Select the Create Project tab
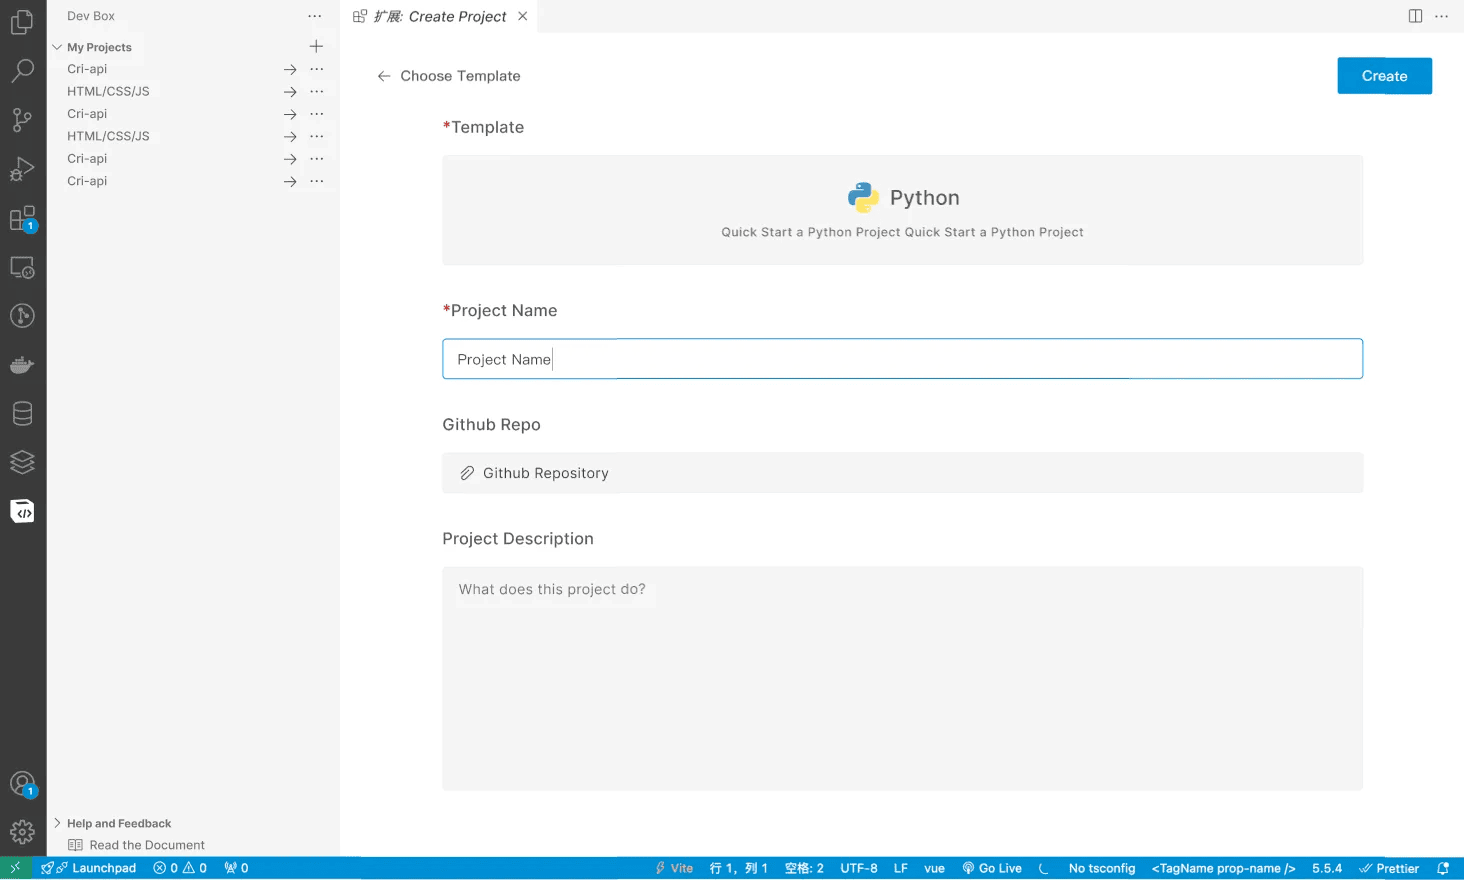Viewport: 1464px width, 880px height. [x=440, y=16]
